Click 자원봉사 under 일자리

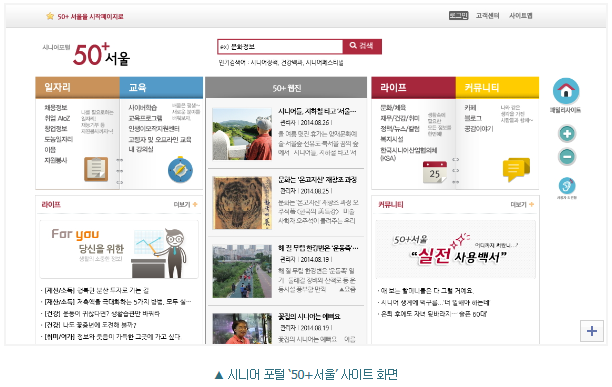click(x=56, y=160)
